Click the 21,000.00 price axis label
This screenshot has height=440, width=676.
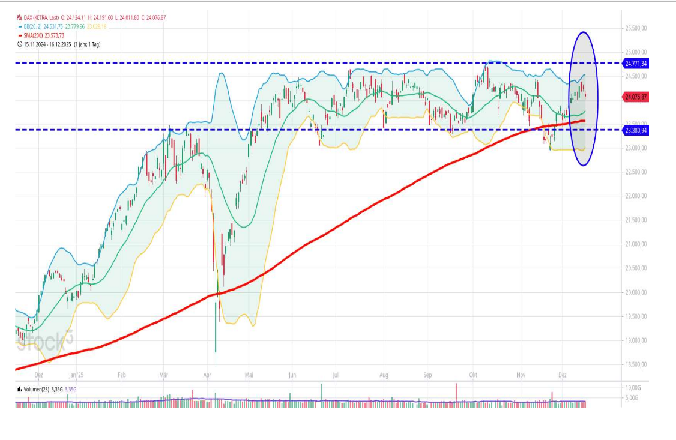(x=636, y=244)
